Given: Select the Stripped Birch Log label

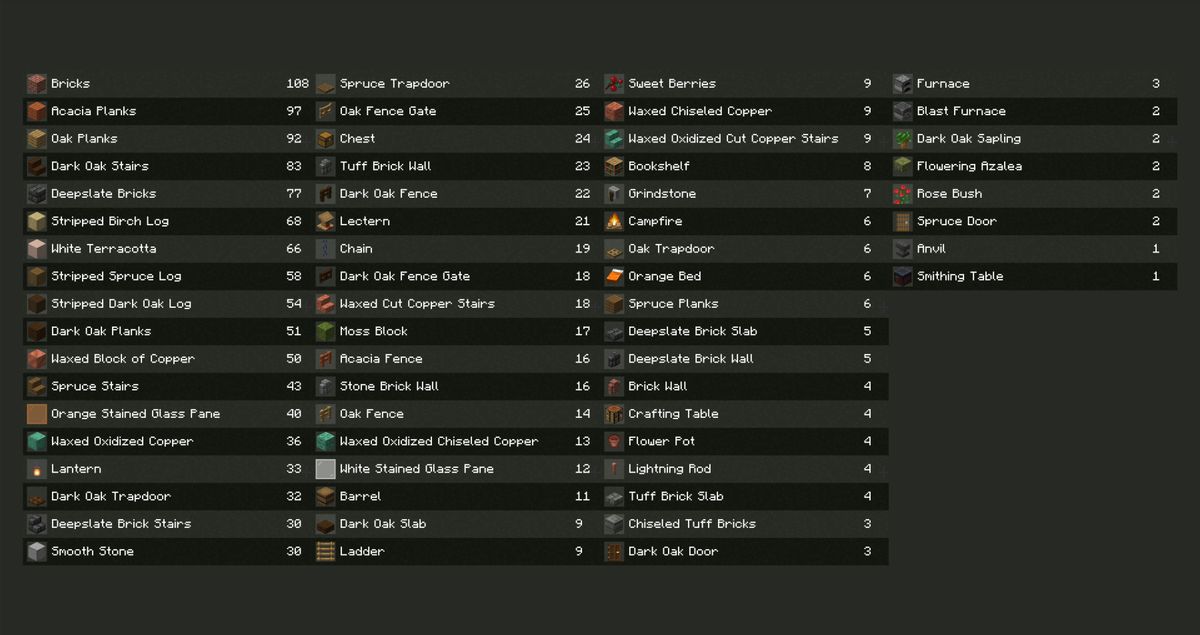Looking at the screenshot, I should coord(110,221).
